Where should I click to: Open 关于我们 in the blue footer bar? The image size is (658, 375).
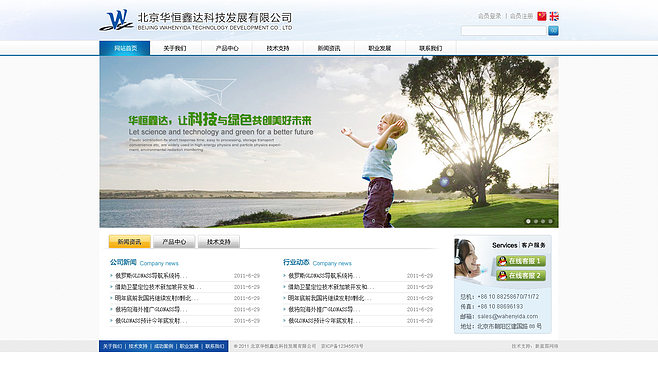(x=112, y=346)
